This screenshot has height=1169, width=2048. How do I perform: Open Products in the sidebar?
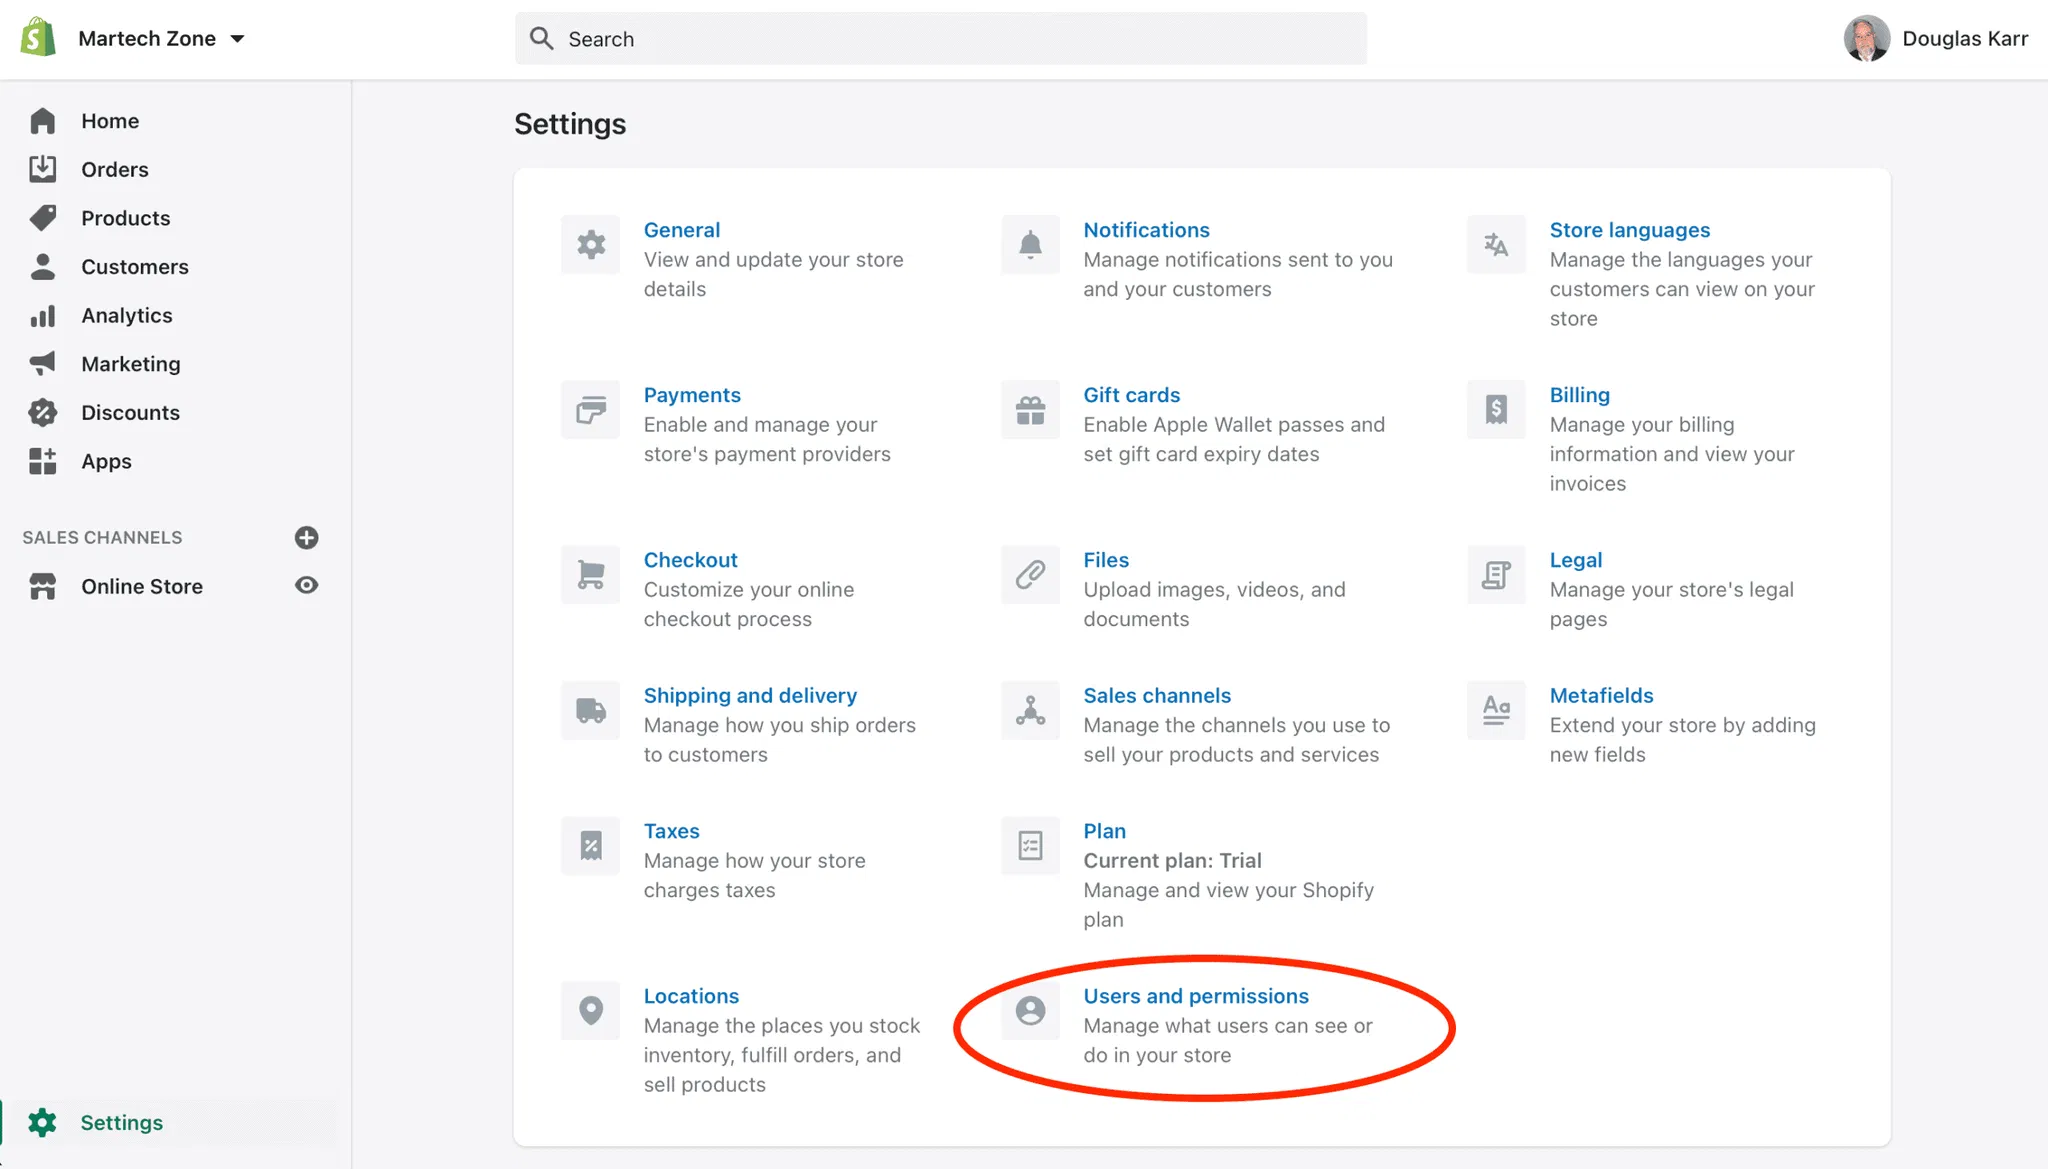pos(125,218)
